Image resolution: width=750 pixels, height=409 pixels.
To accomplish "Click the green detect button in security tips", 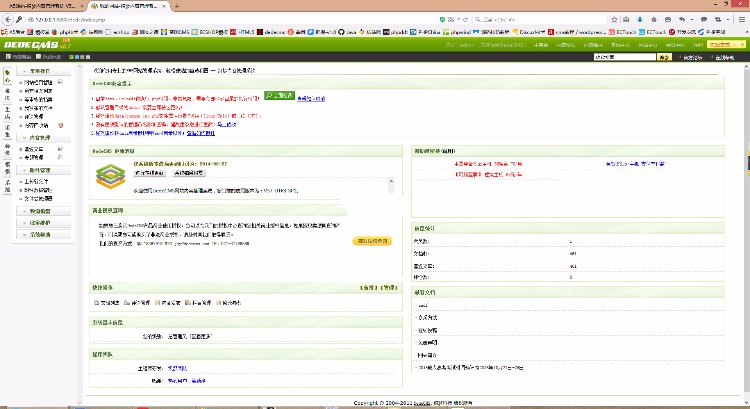I will click(279, 95).
